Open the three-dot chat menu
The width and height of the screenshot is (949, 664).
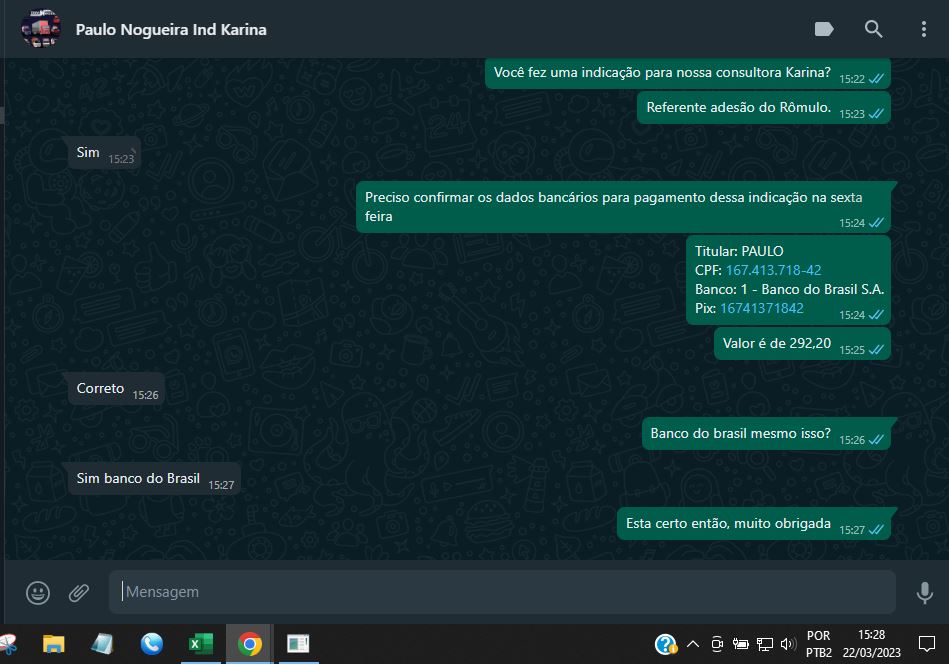(x=924, y=29)
